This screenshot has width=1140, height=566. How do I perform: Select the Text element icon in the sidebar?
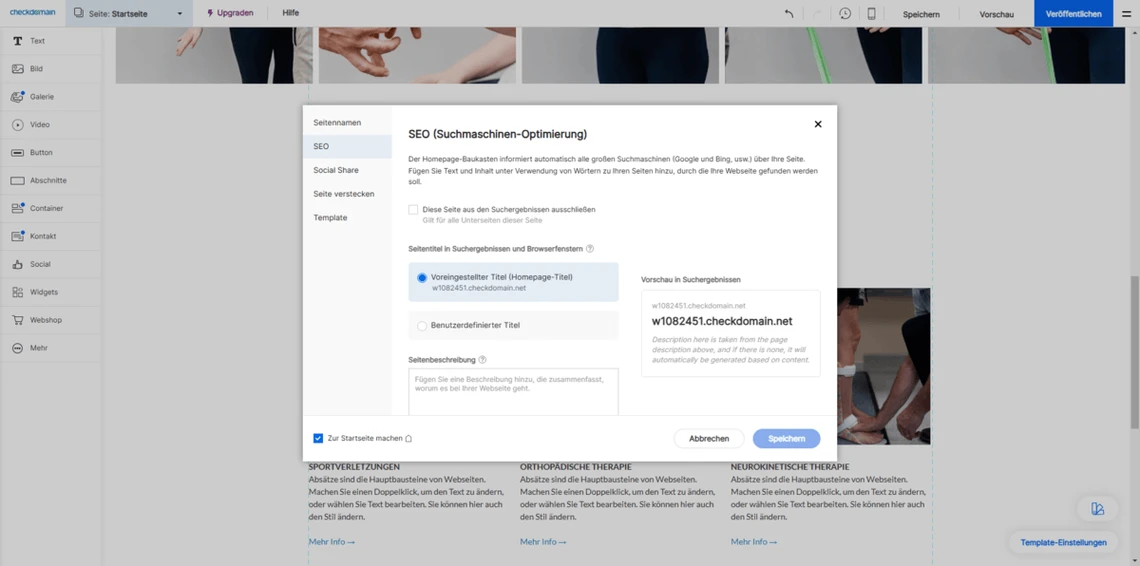pos(17,41)
